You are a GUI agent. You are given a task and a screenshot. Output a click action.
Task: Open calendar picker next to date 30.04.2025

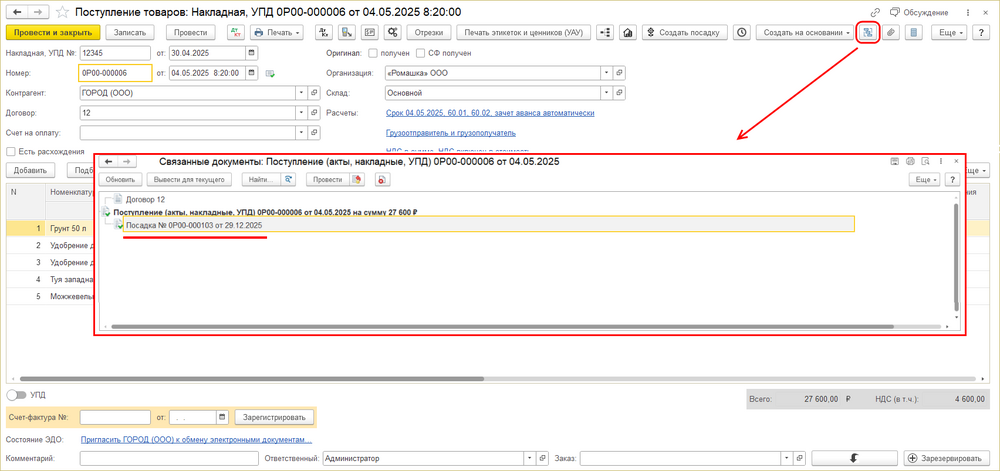pyautogui.click(x=253, y=53)
